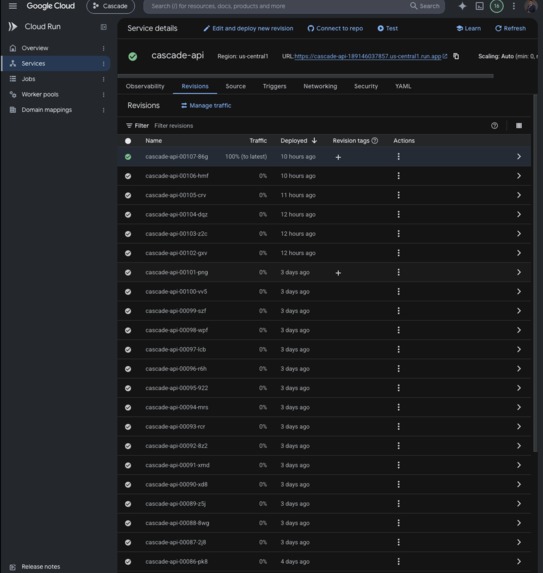This screenshot has width=543, height=573.
Task: Select revision cascade-api-00105-crv status circle
Action: pos(128,195)
